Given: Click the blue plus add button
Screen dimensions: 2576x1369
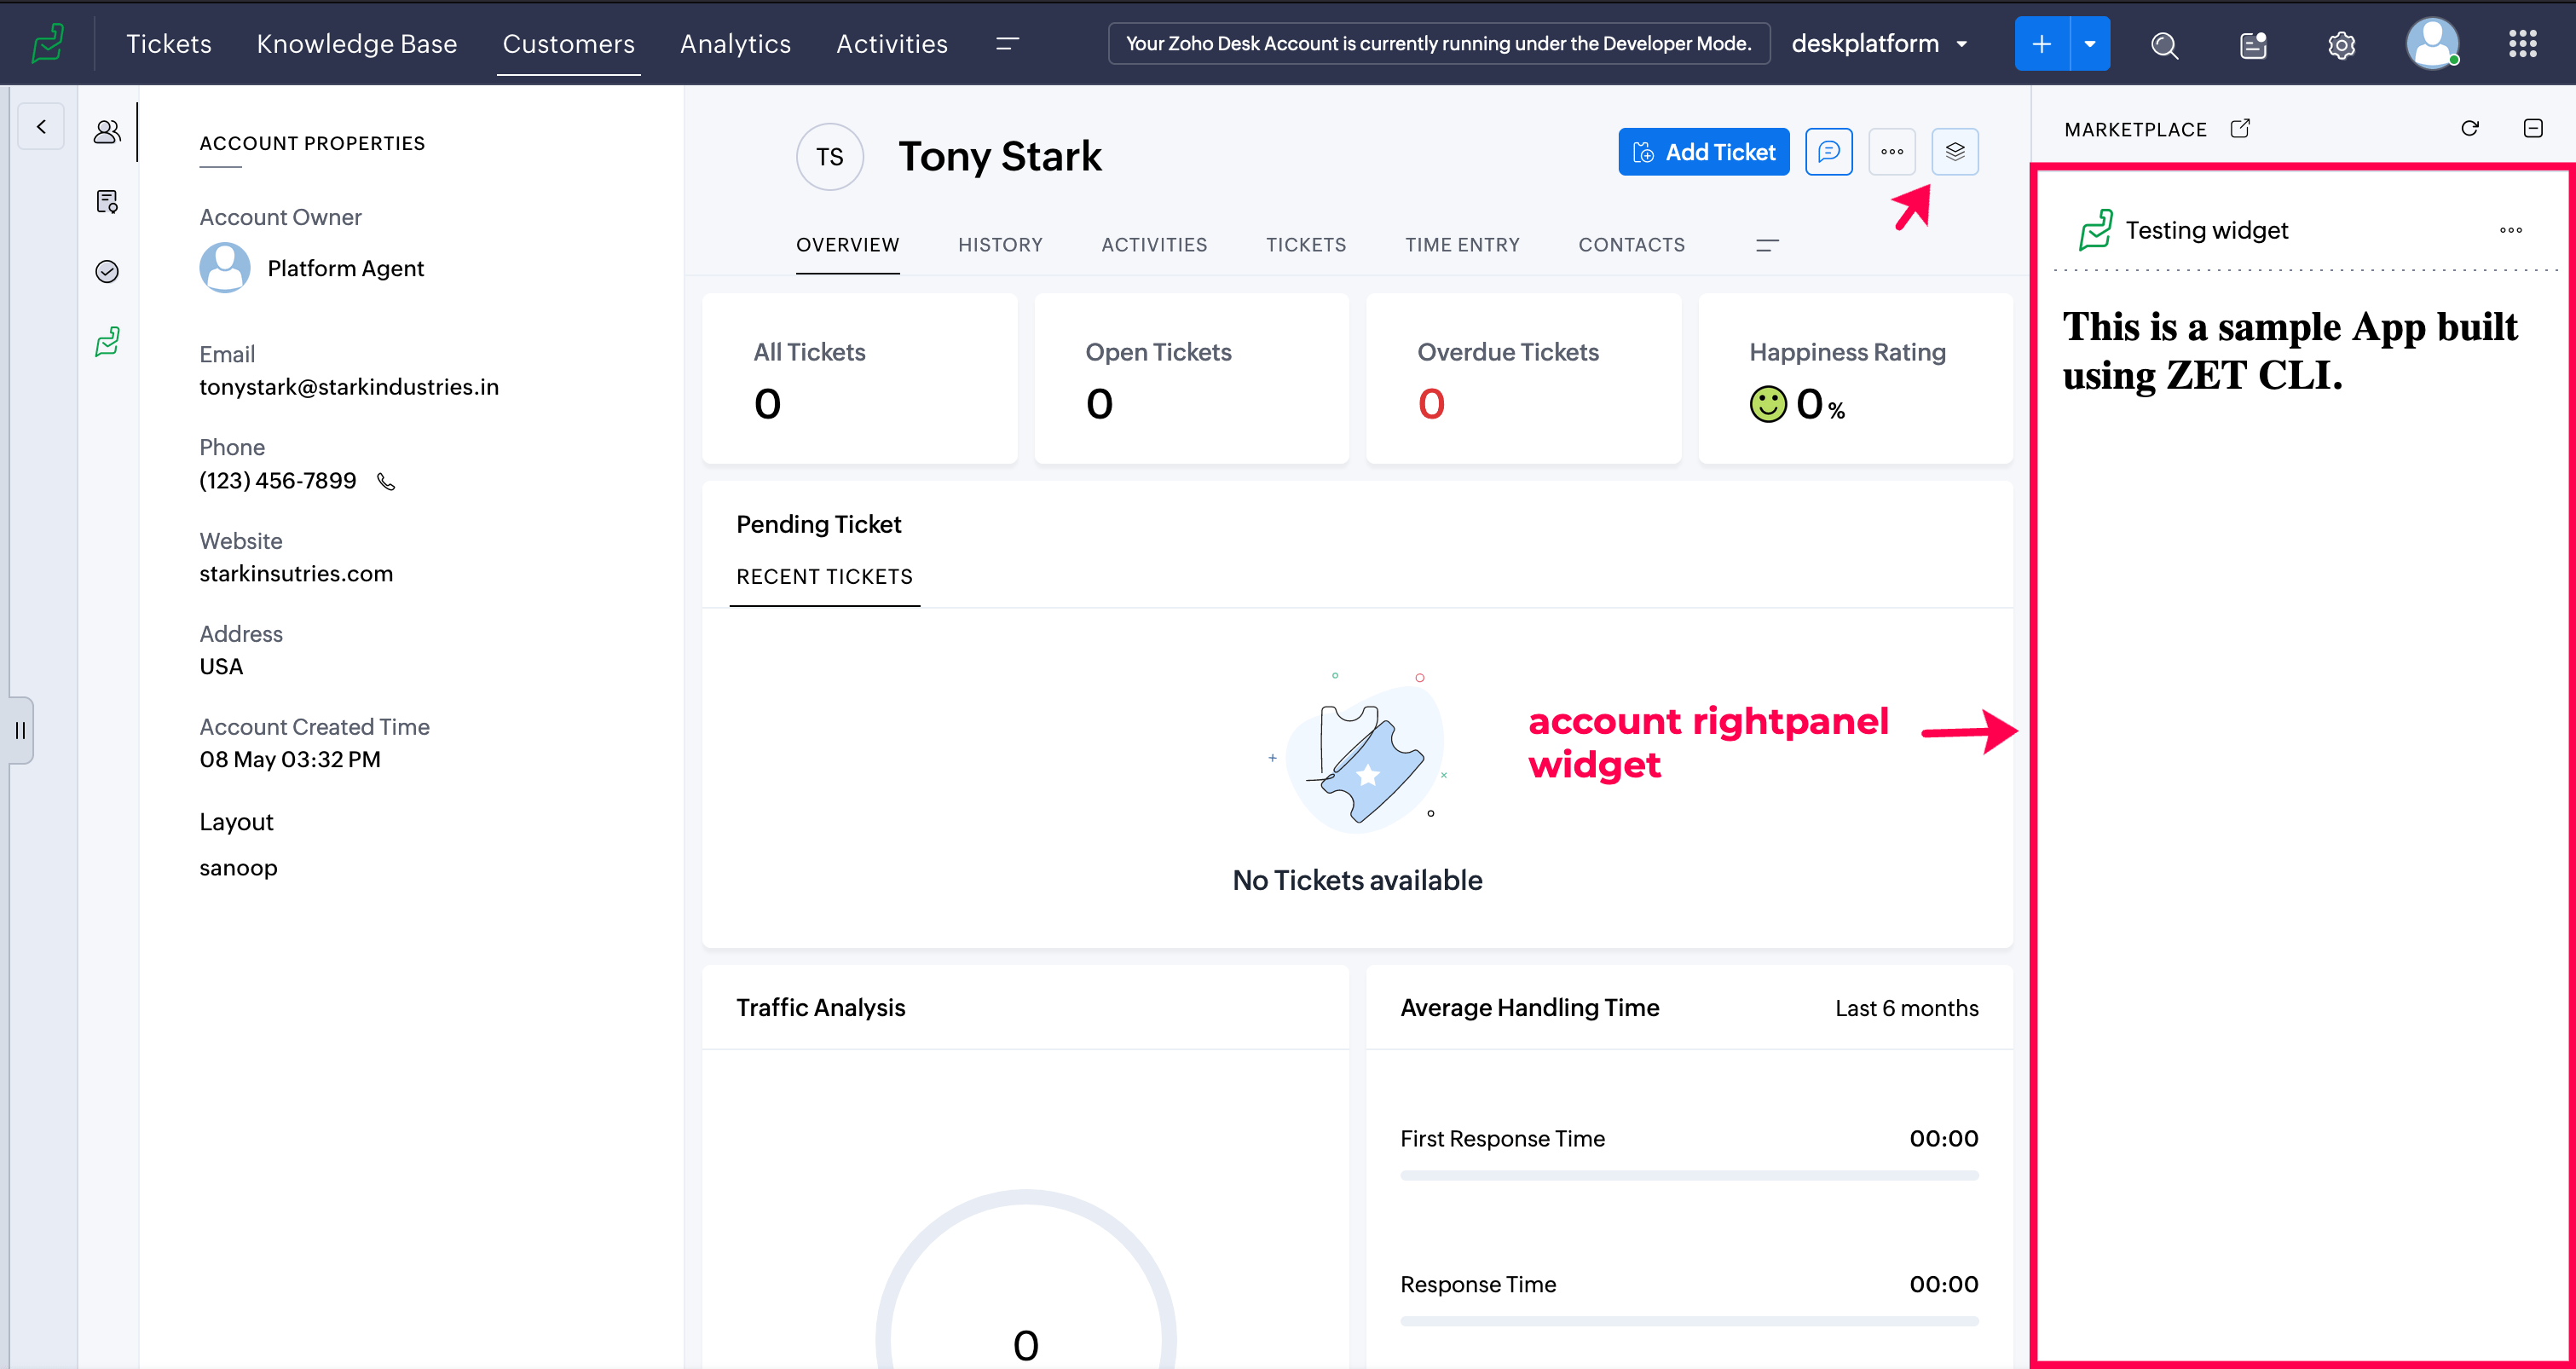Looking at the screenshot, I should 2041,44.
